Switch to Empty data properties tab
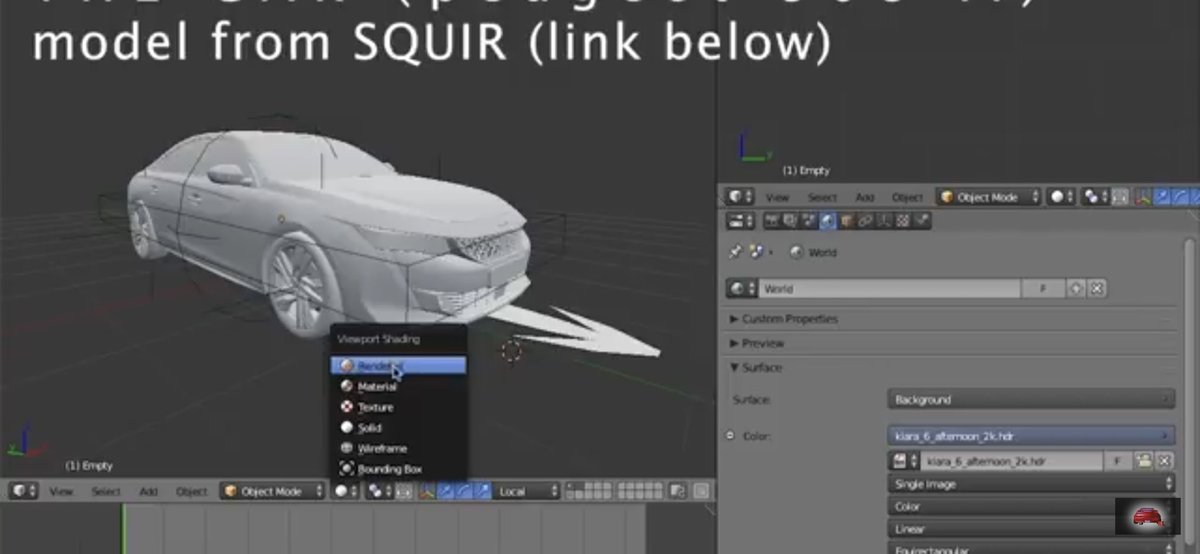The image size is (1200, 554). [x=884, y=221]
